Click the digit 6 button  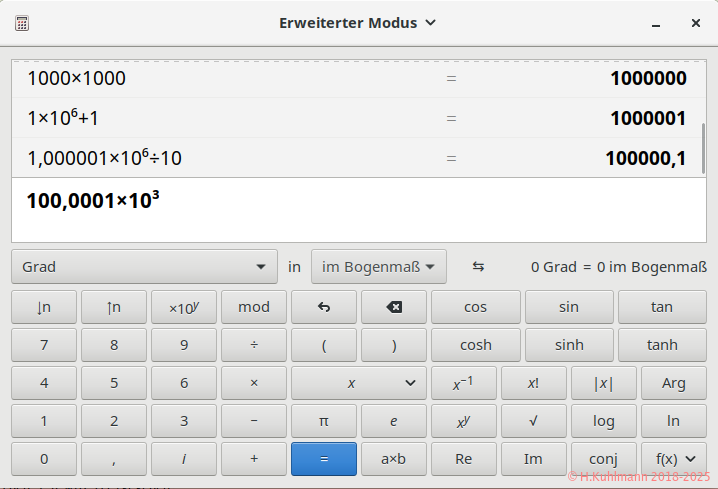tap(184, 383)
